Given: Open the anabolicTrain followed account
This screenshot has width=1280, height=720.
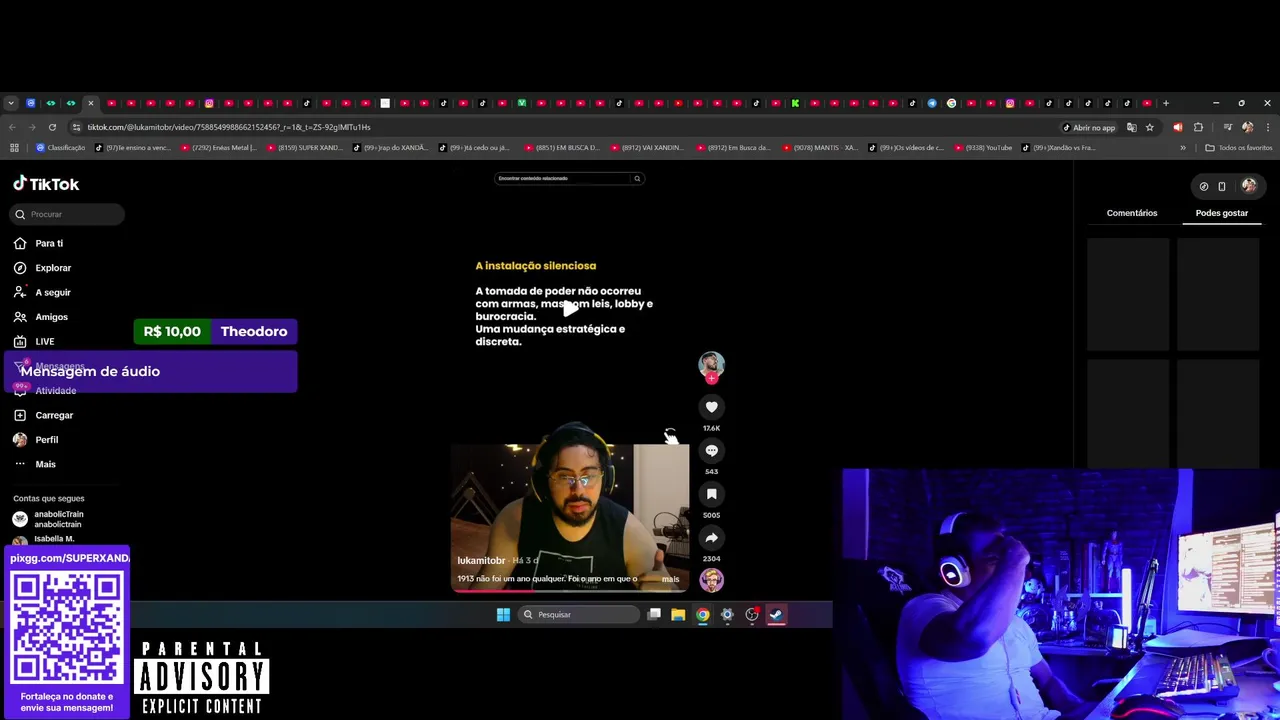Looking at the screenshot, I should click(x=48, y=519).
